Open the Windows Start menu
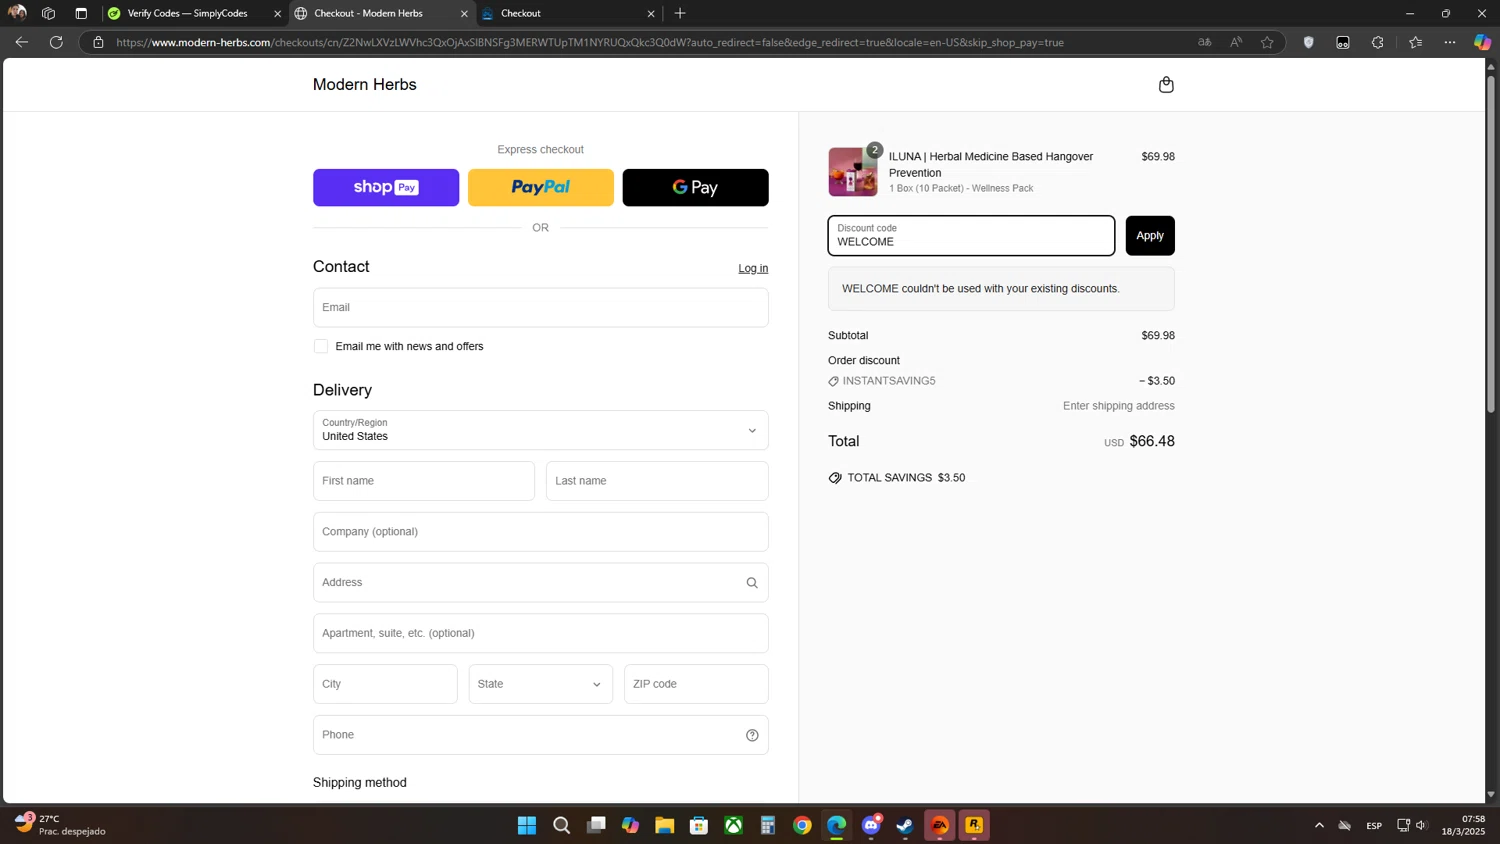1500x844 pixels. tap(527, 825)
